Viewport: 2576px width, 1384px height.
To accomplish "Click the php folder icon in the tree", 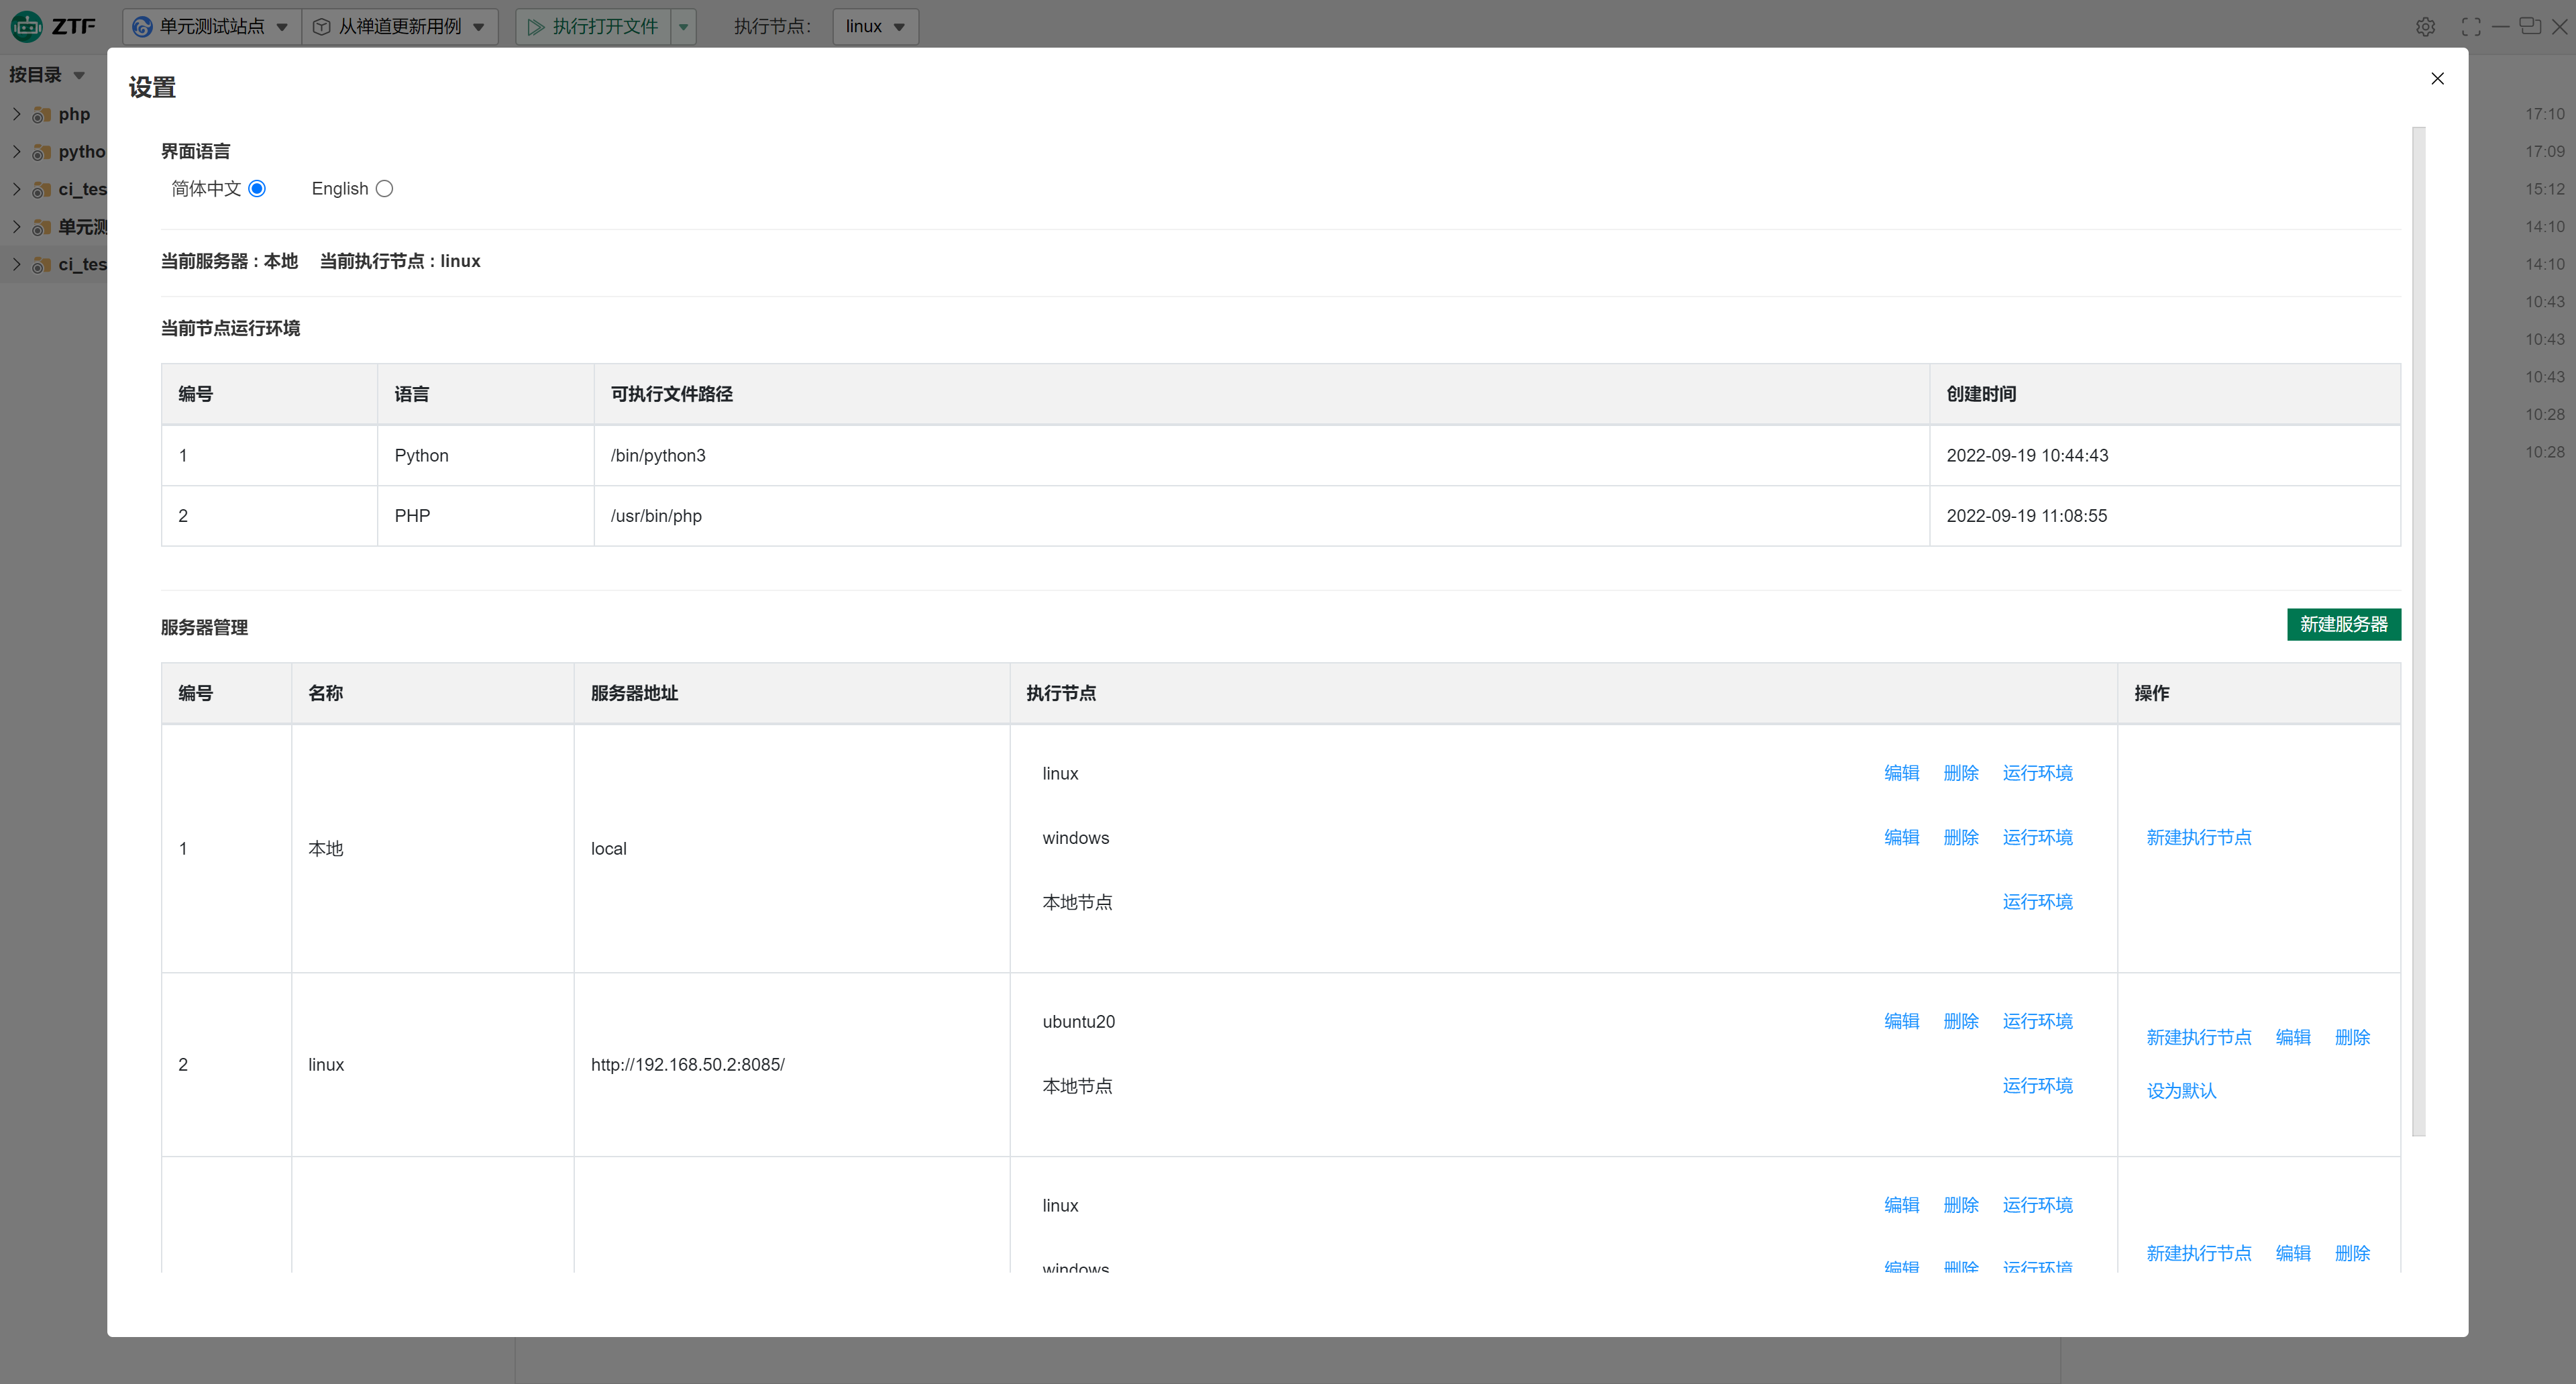I will point(41,115).
